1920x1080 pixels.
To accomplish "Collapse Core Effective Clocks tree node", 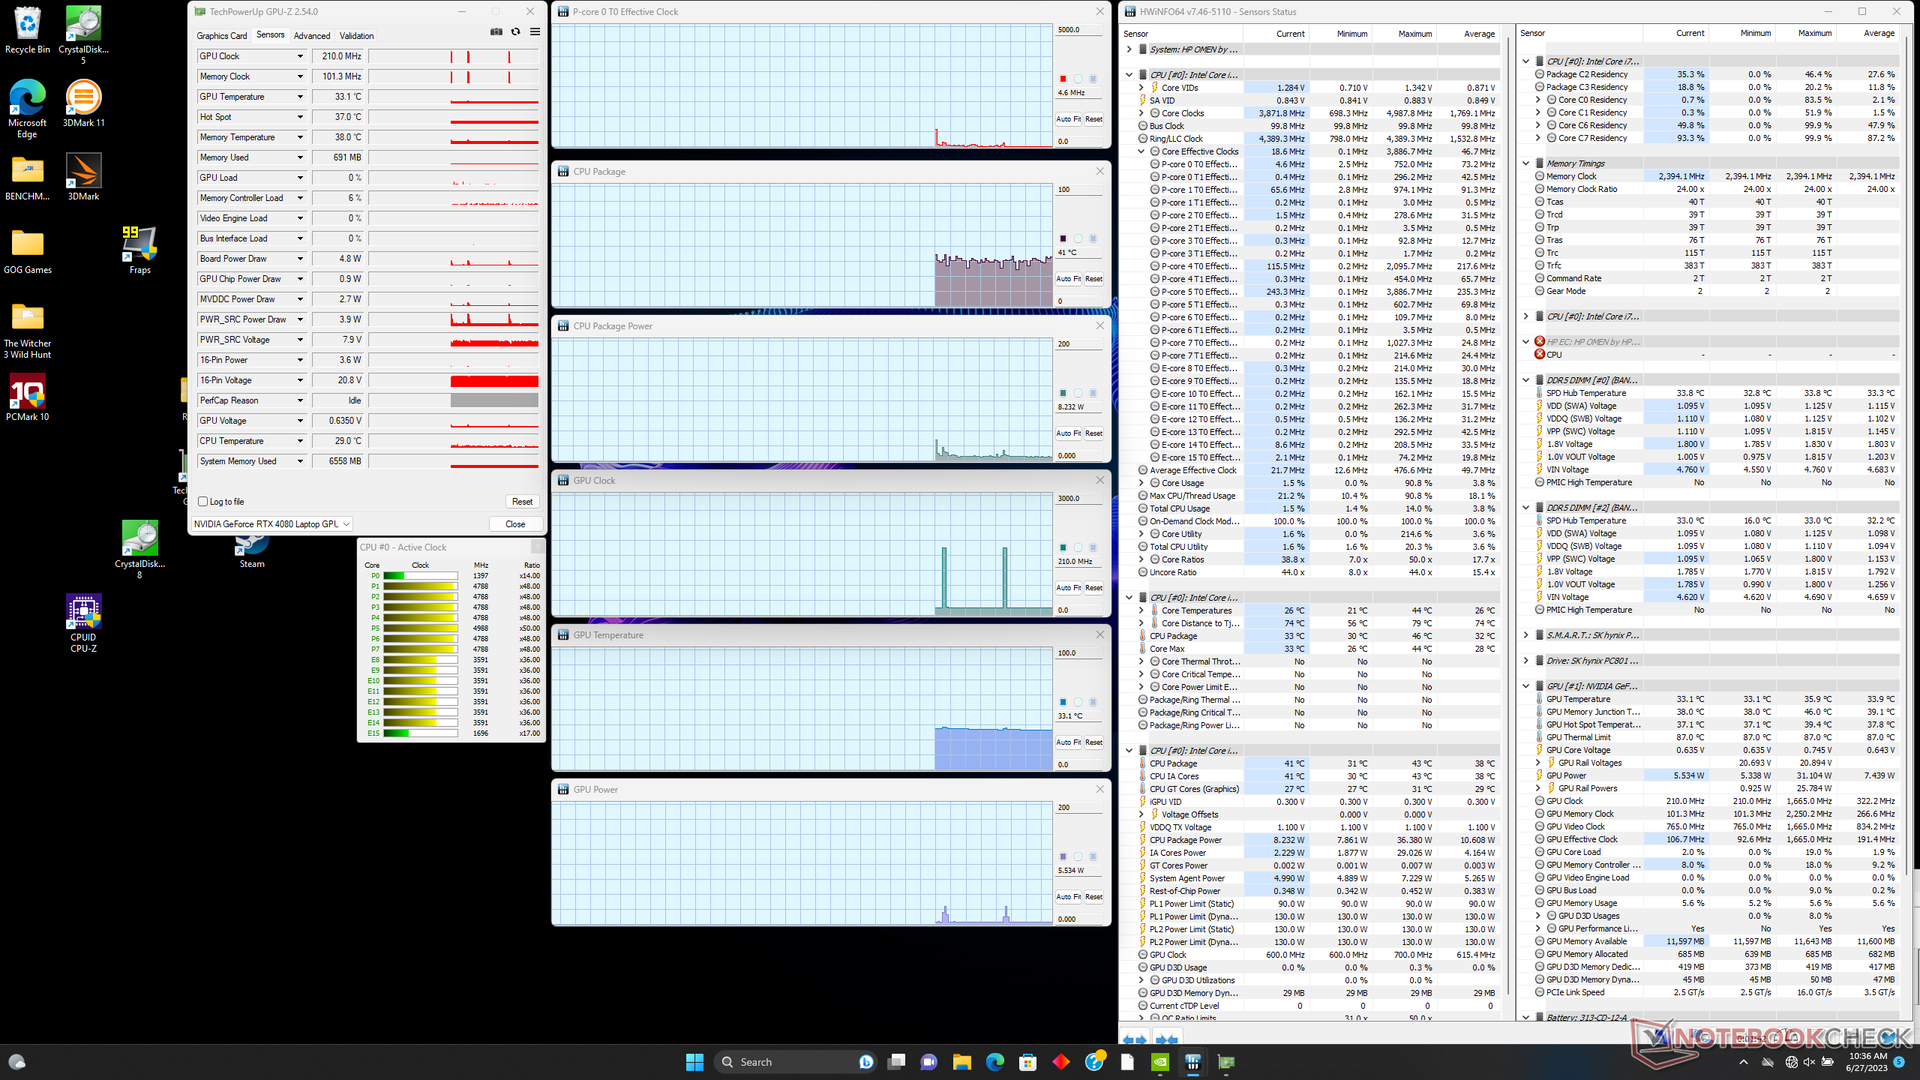I will [1142, 152].
